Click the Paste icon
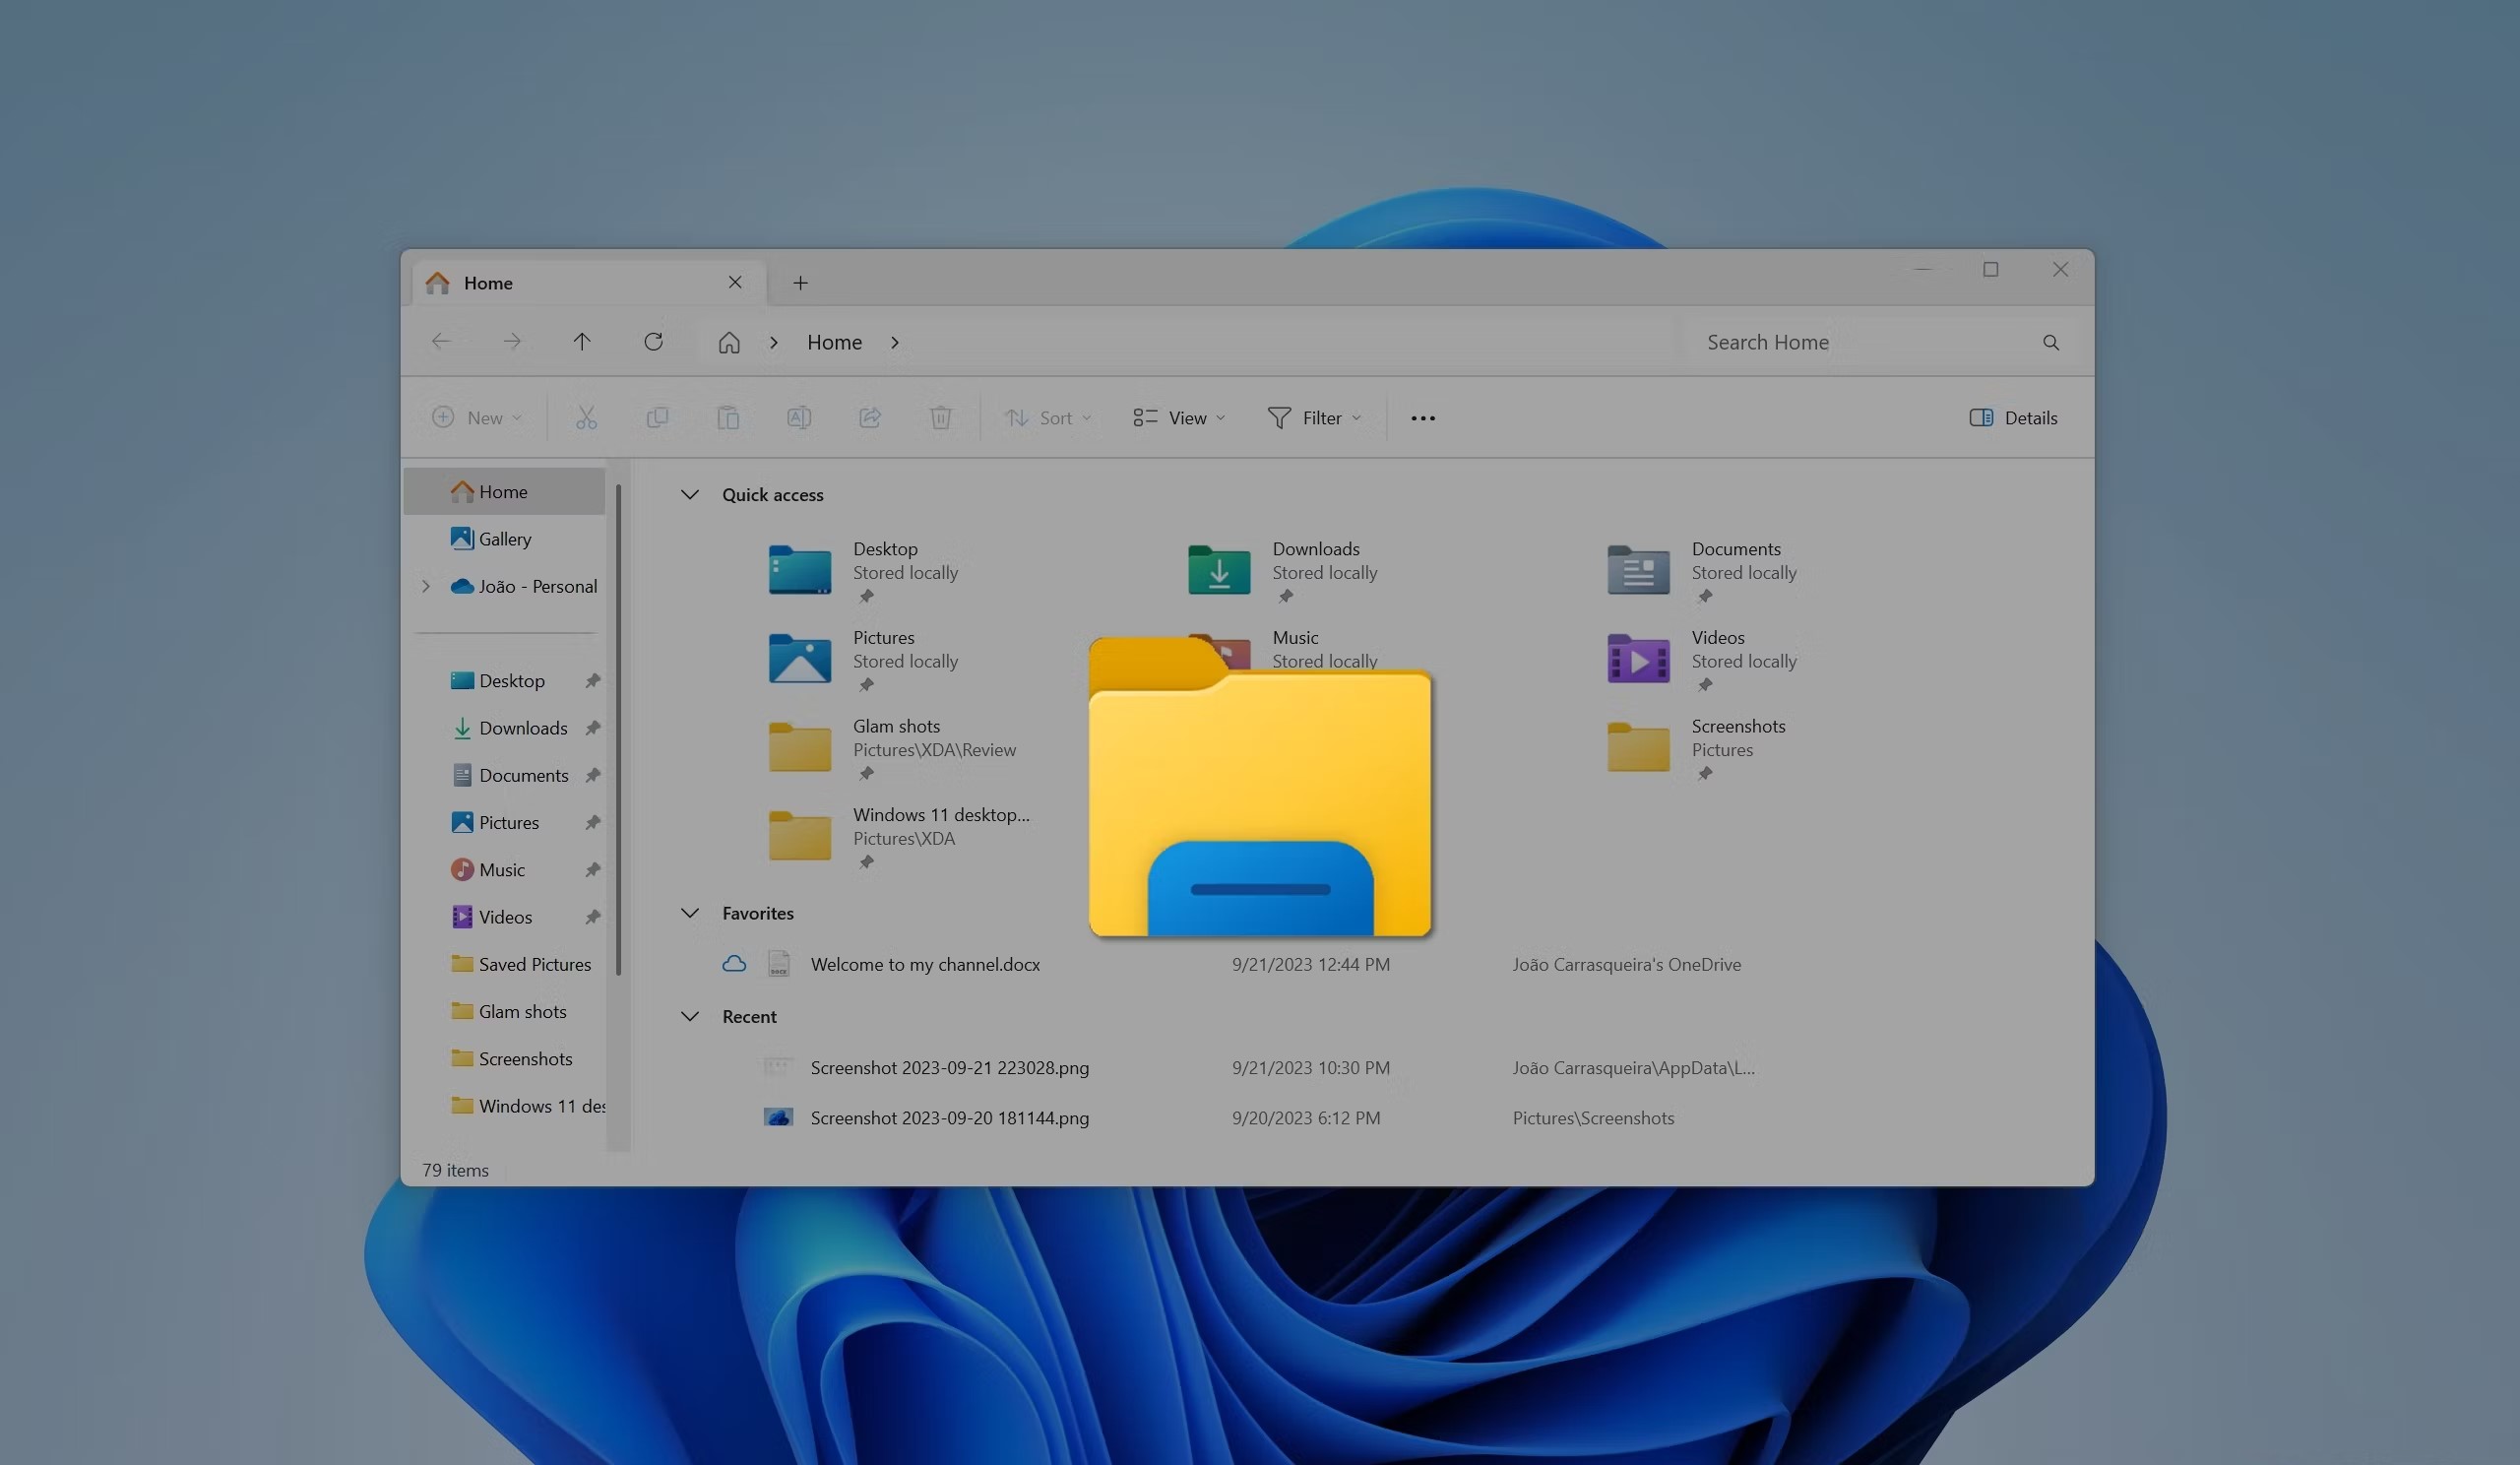This screenshot has width=2520, height=1465. click(728, 417)
